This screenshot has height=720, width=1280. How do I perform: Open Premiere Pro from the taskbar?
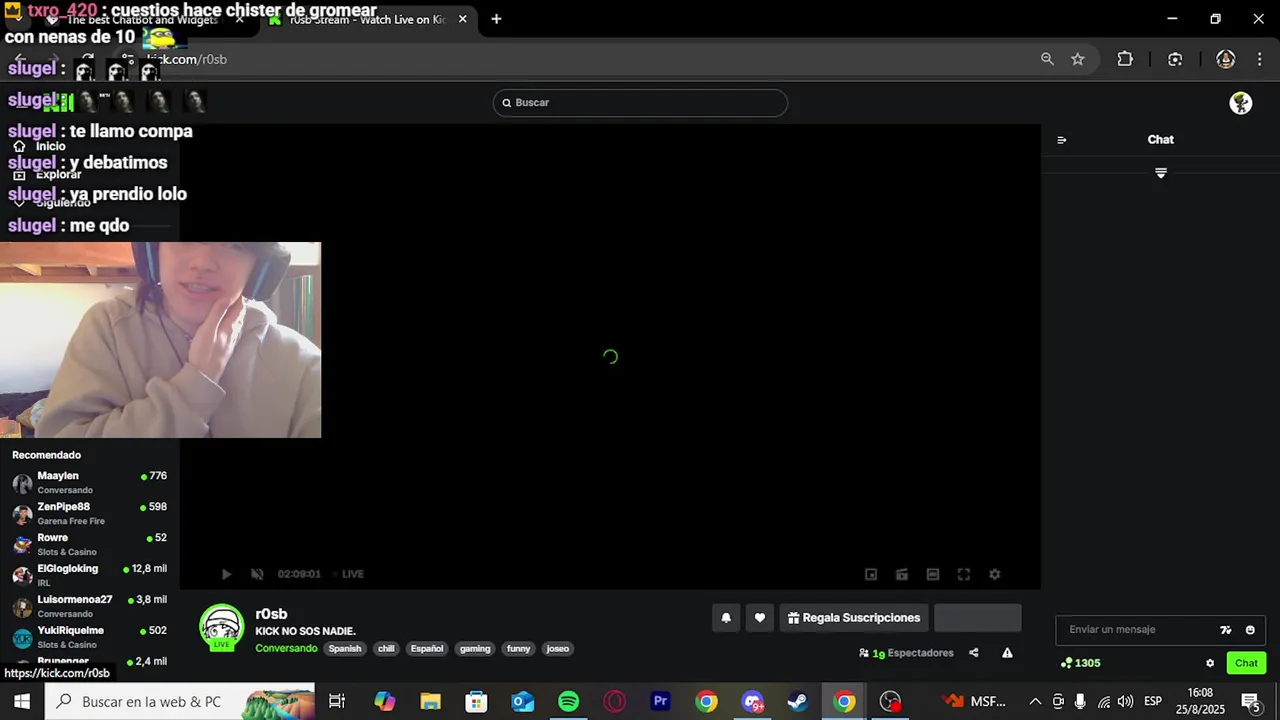[660, 702]
